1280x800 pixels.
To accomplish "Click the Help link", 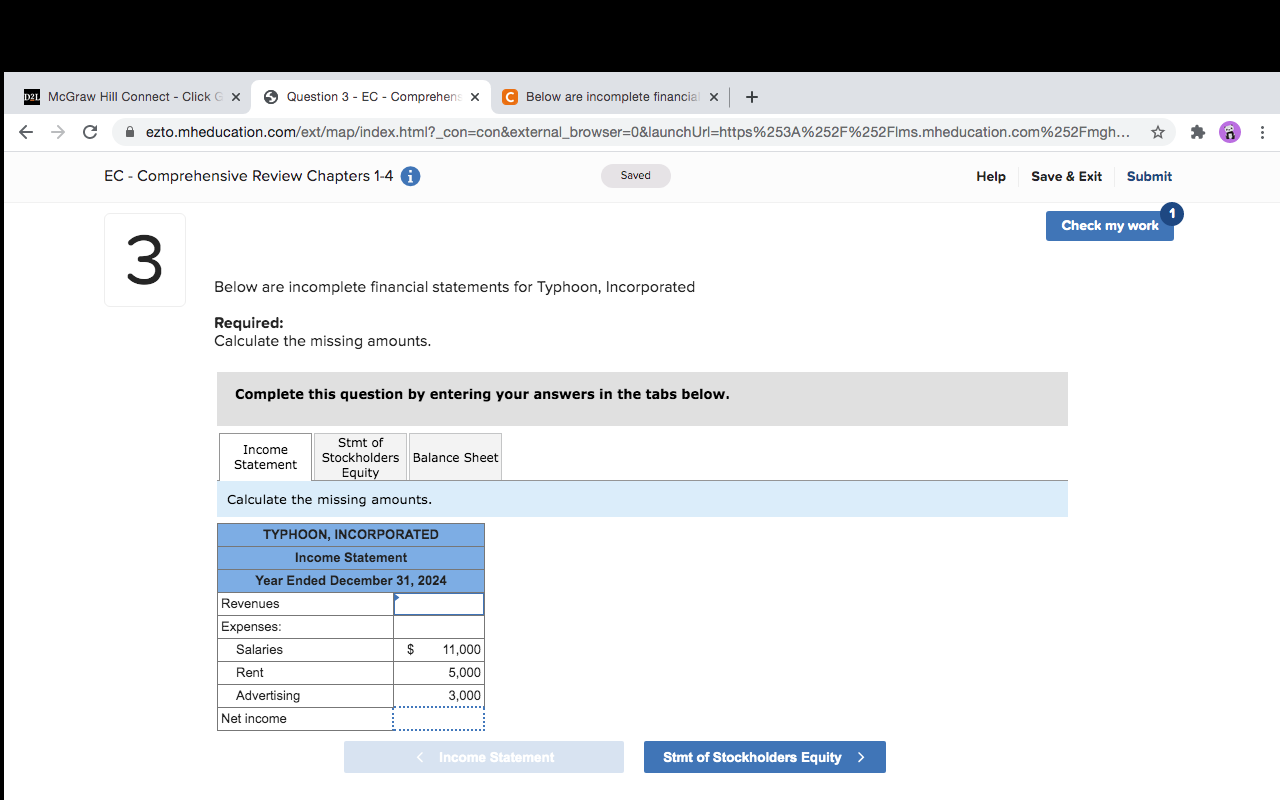I will click(x=991, y=176).
